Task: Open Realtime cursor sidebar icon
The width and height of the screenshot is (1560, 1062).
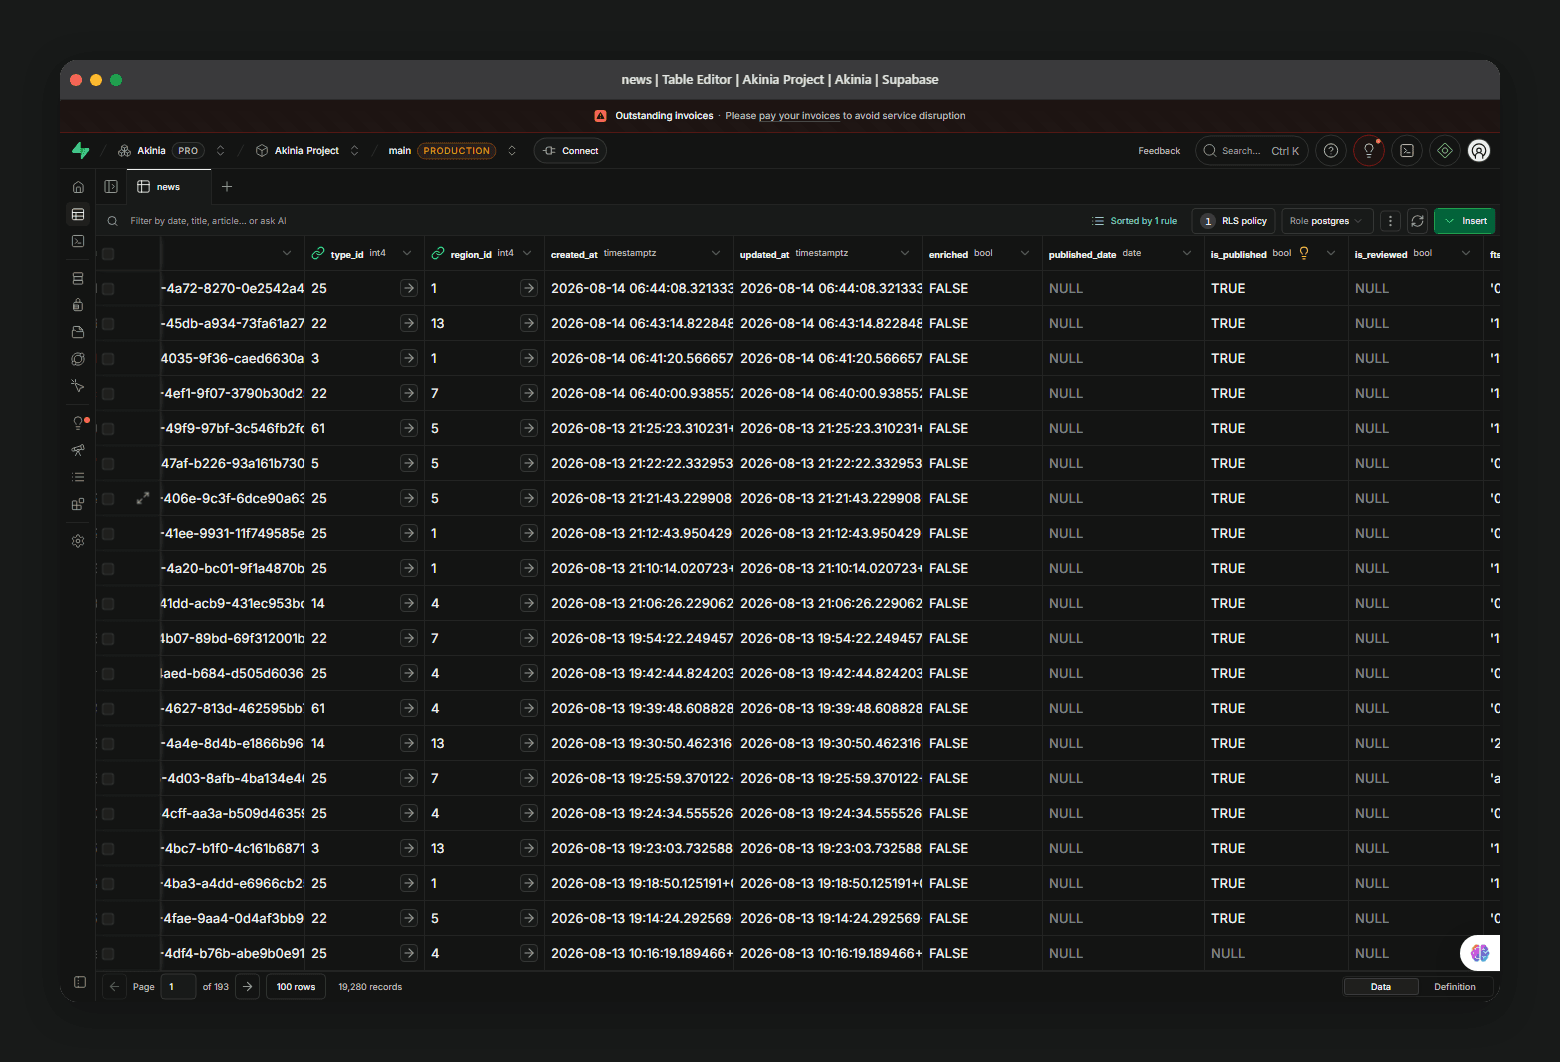Action: 78,386
